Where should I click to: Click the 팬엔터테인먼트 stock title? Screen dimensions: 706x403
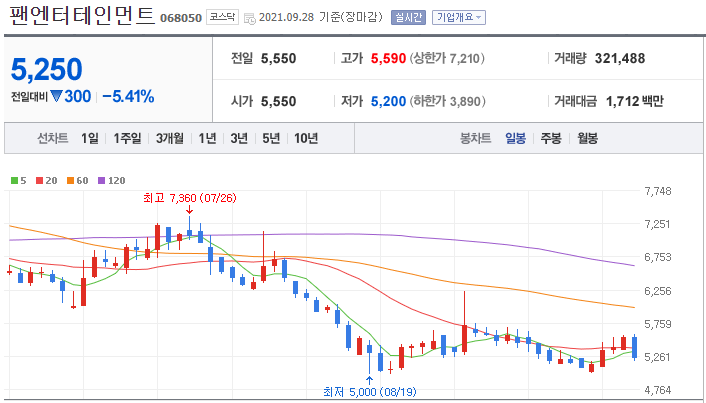click(82, 15)
